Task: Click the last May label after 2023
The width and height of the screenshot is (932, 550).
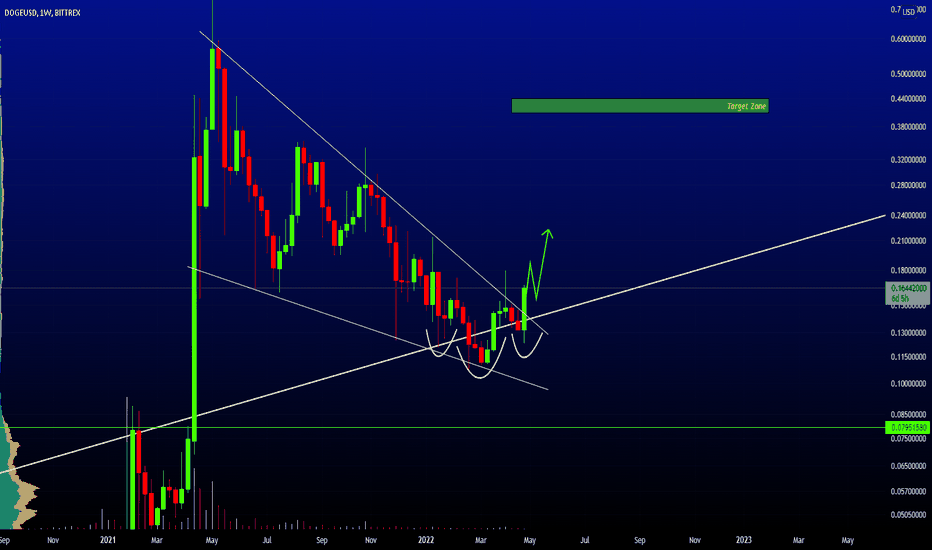Action: (x=848, y=540)
